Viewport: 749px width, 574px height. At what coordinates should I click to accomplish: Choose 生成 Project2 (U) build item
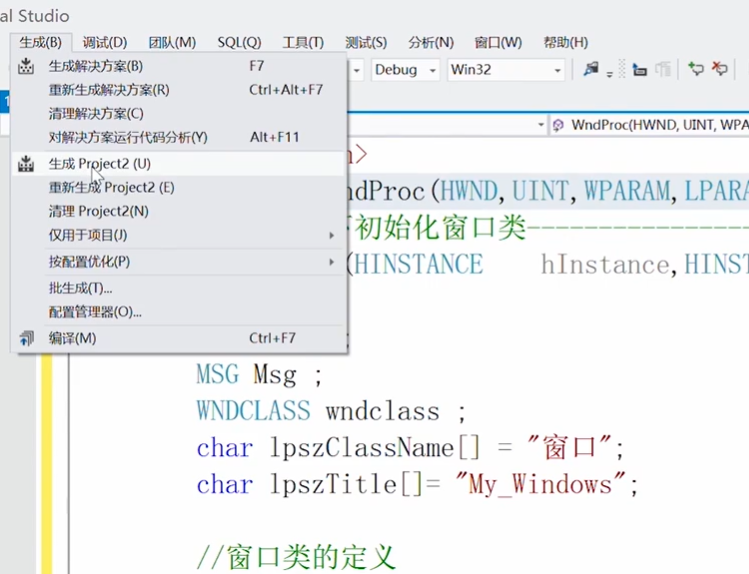[179, 164]
